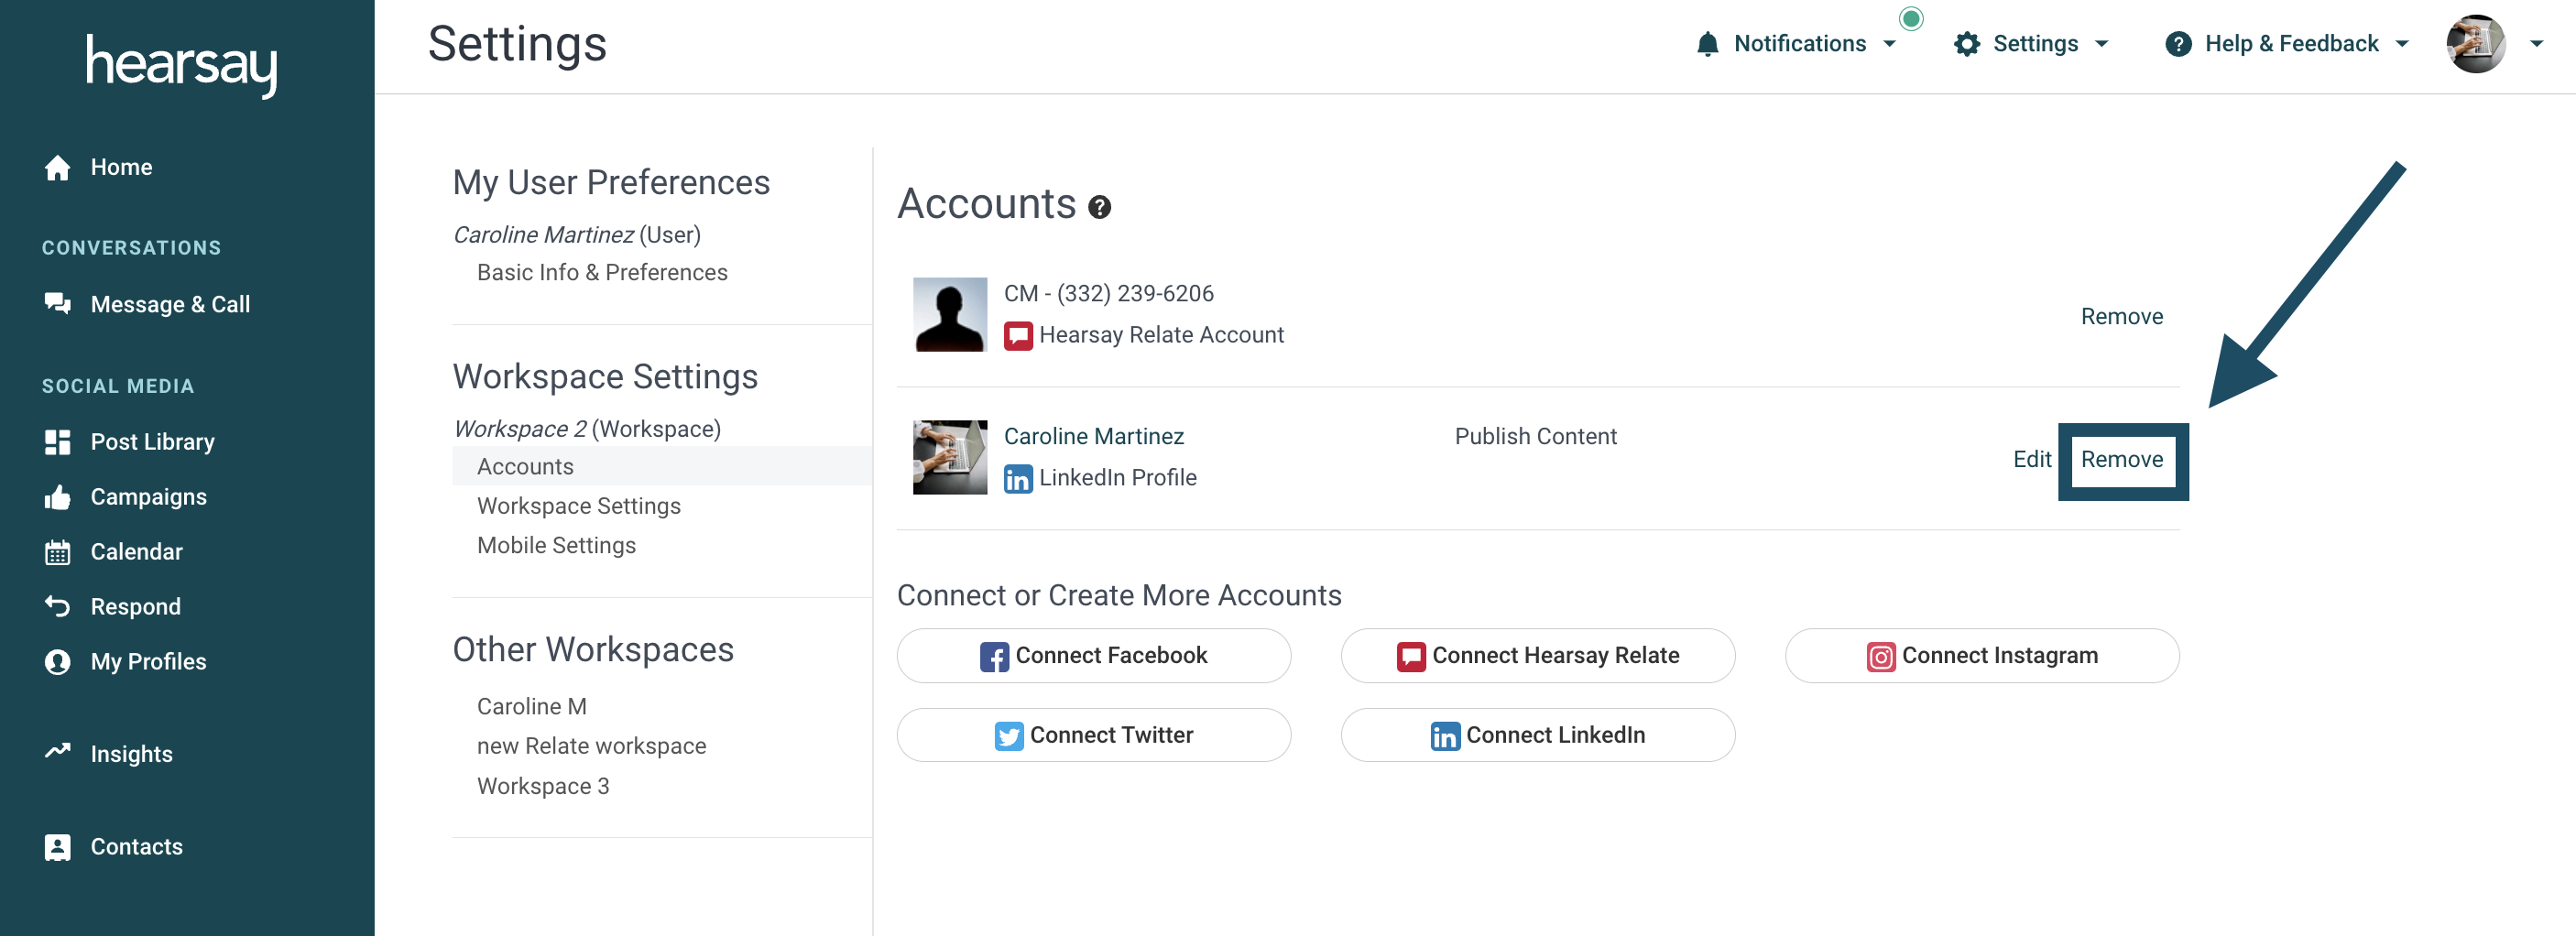The height and width of the screenshot is (936, 2576).
Task: Open Contacts page
Action: pos(136,847)
